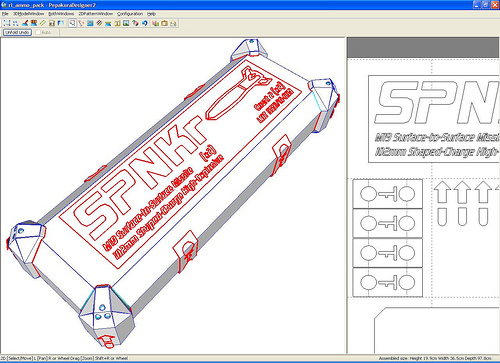
Task: Click the Unfold Undo button
Action: 17,32
